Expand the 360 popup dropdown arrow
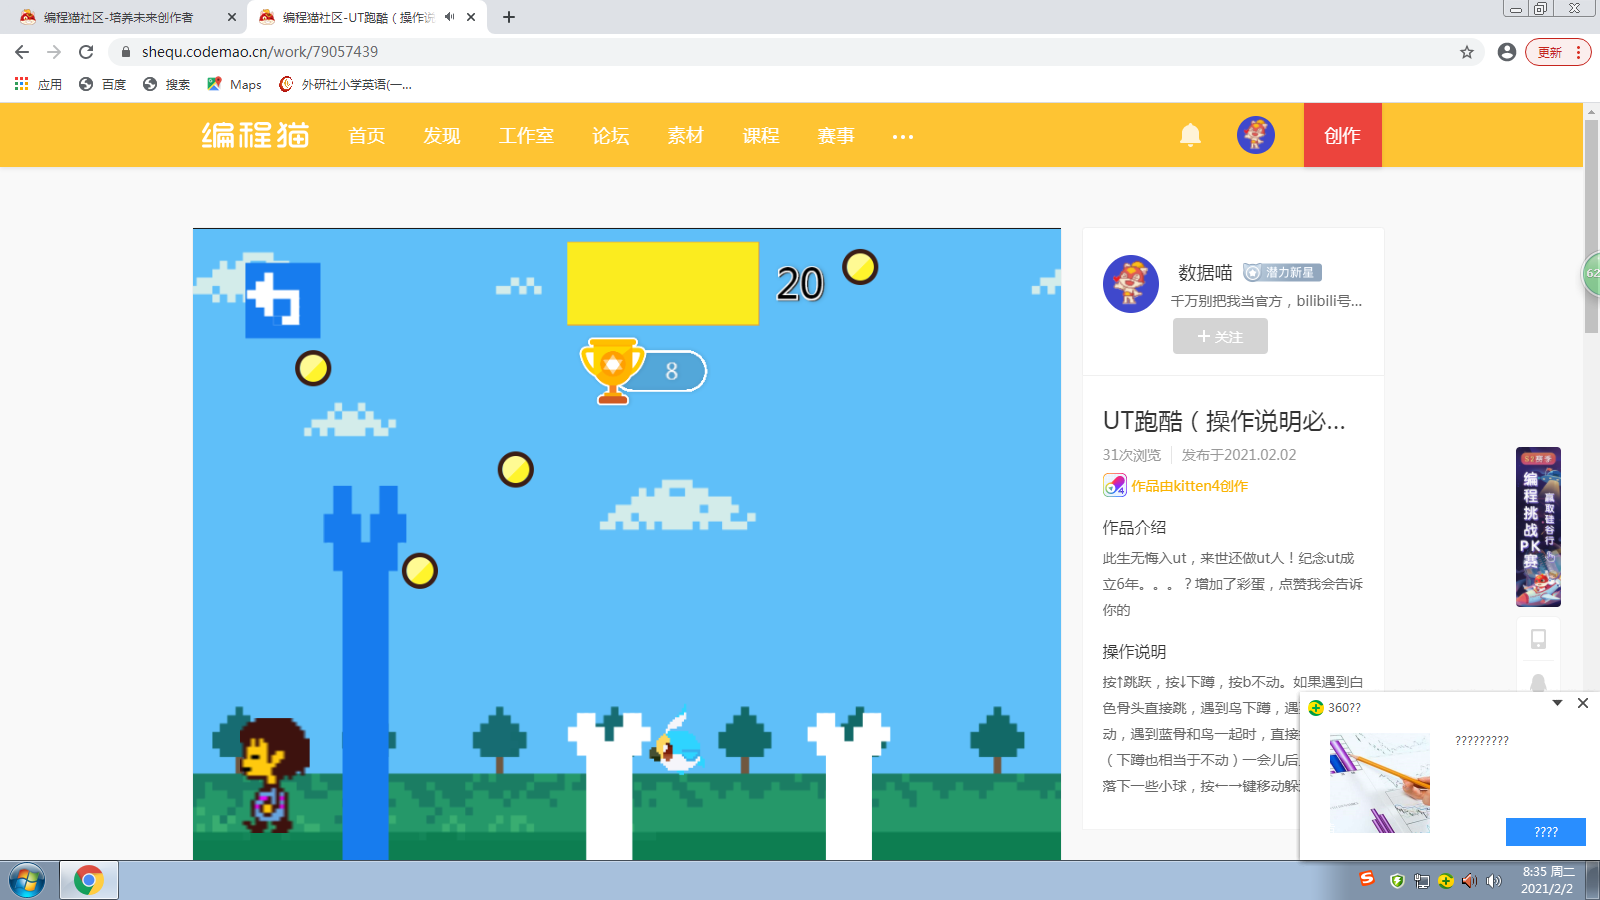Viewport: 1600px width, 900px height. point(1557,703)
